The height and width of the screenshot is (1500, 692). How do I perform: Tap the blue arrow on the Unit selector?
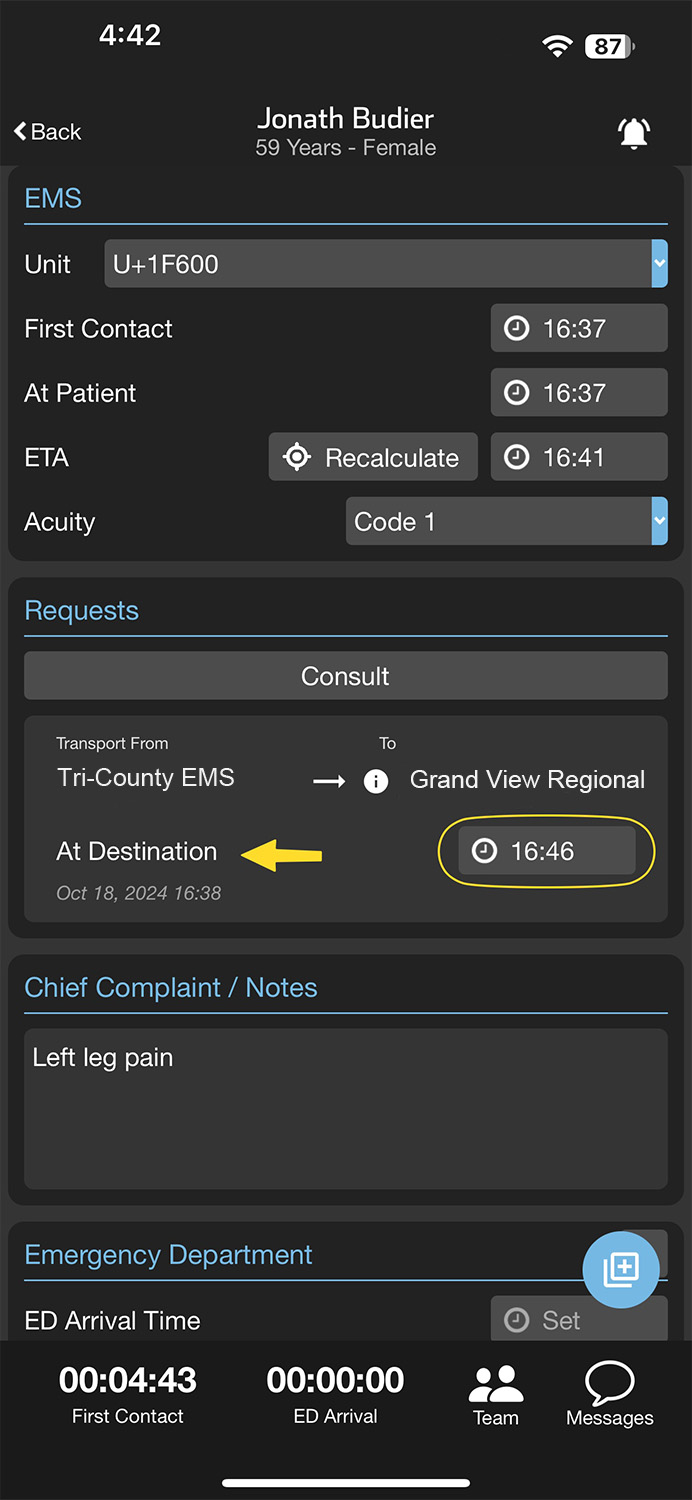tap(659, 264)
